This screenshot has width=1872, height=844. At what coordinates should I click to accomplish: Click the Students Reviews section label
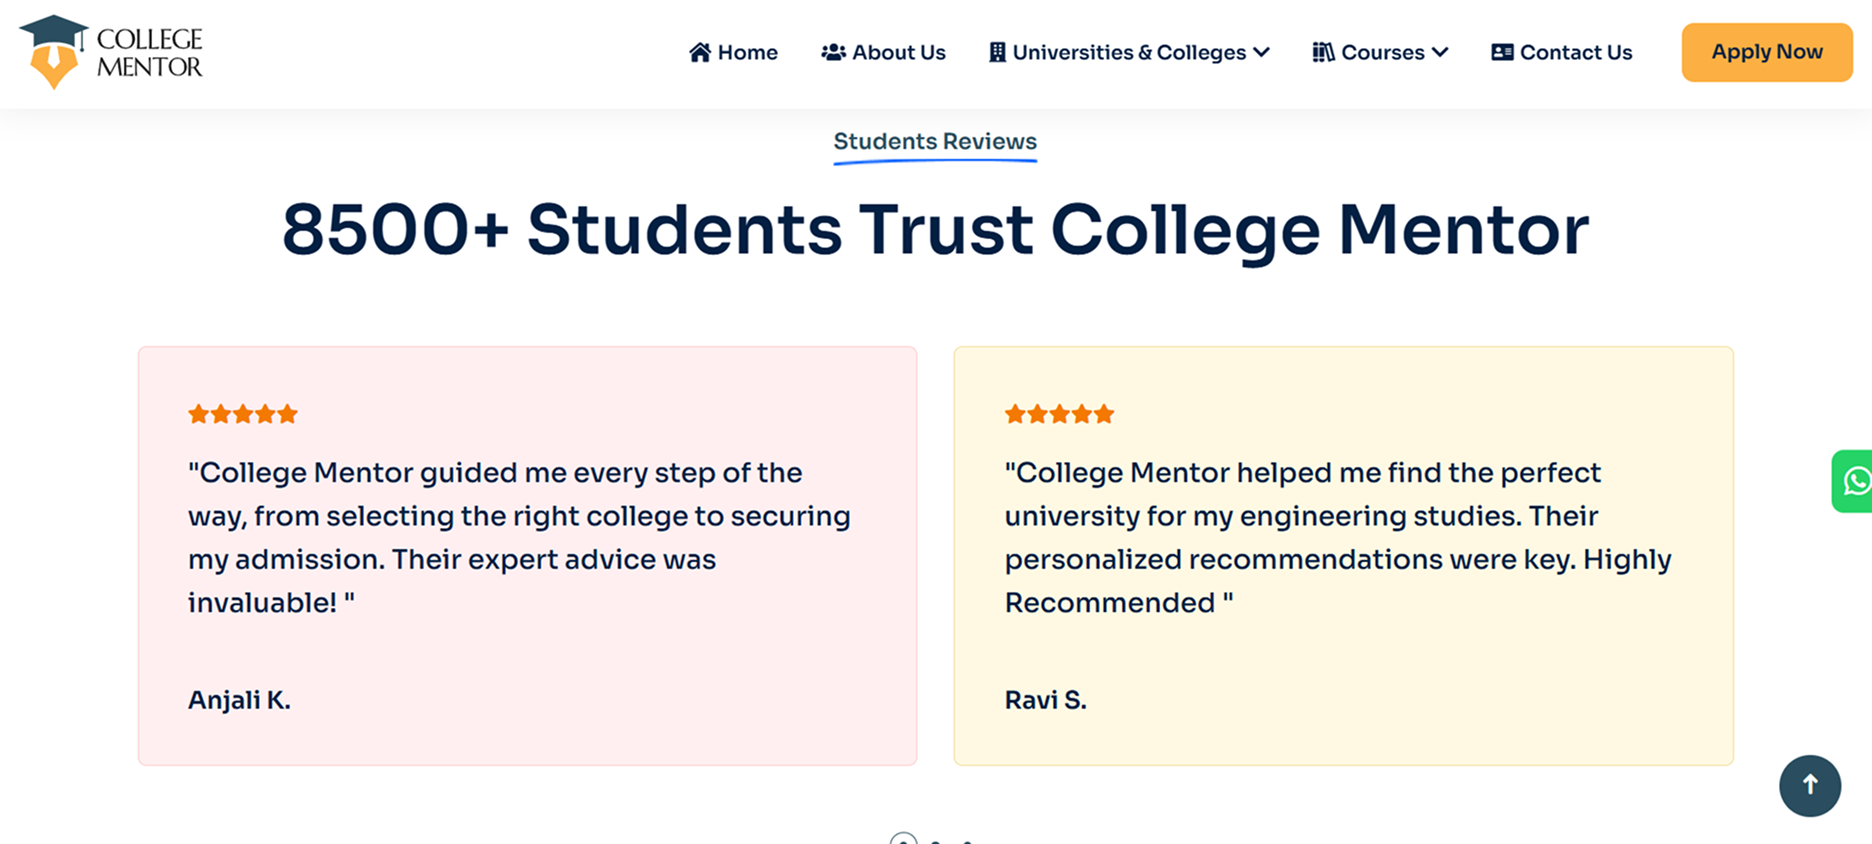coord(935,142)
